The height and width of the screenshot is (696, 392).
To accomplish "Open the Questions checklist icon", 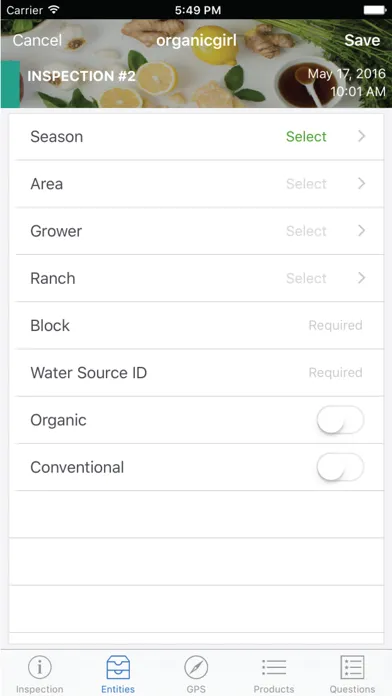I will click(x=352, y=667).
